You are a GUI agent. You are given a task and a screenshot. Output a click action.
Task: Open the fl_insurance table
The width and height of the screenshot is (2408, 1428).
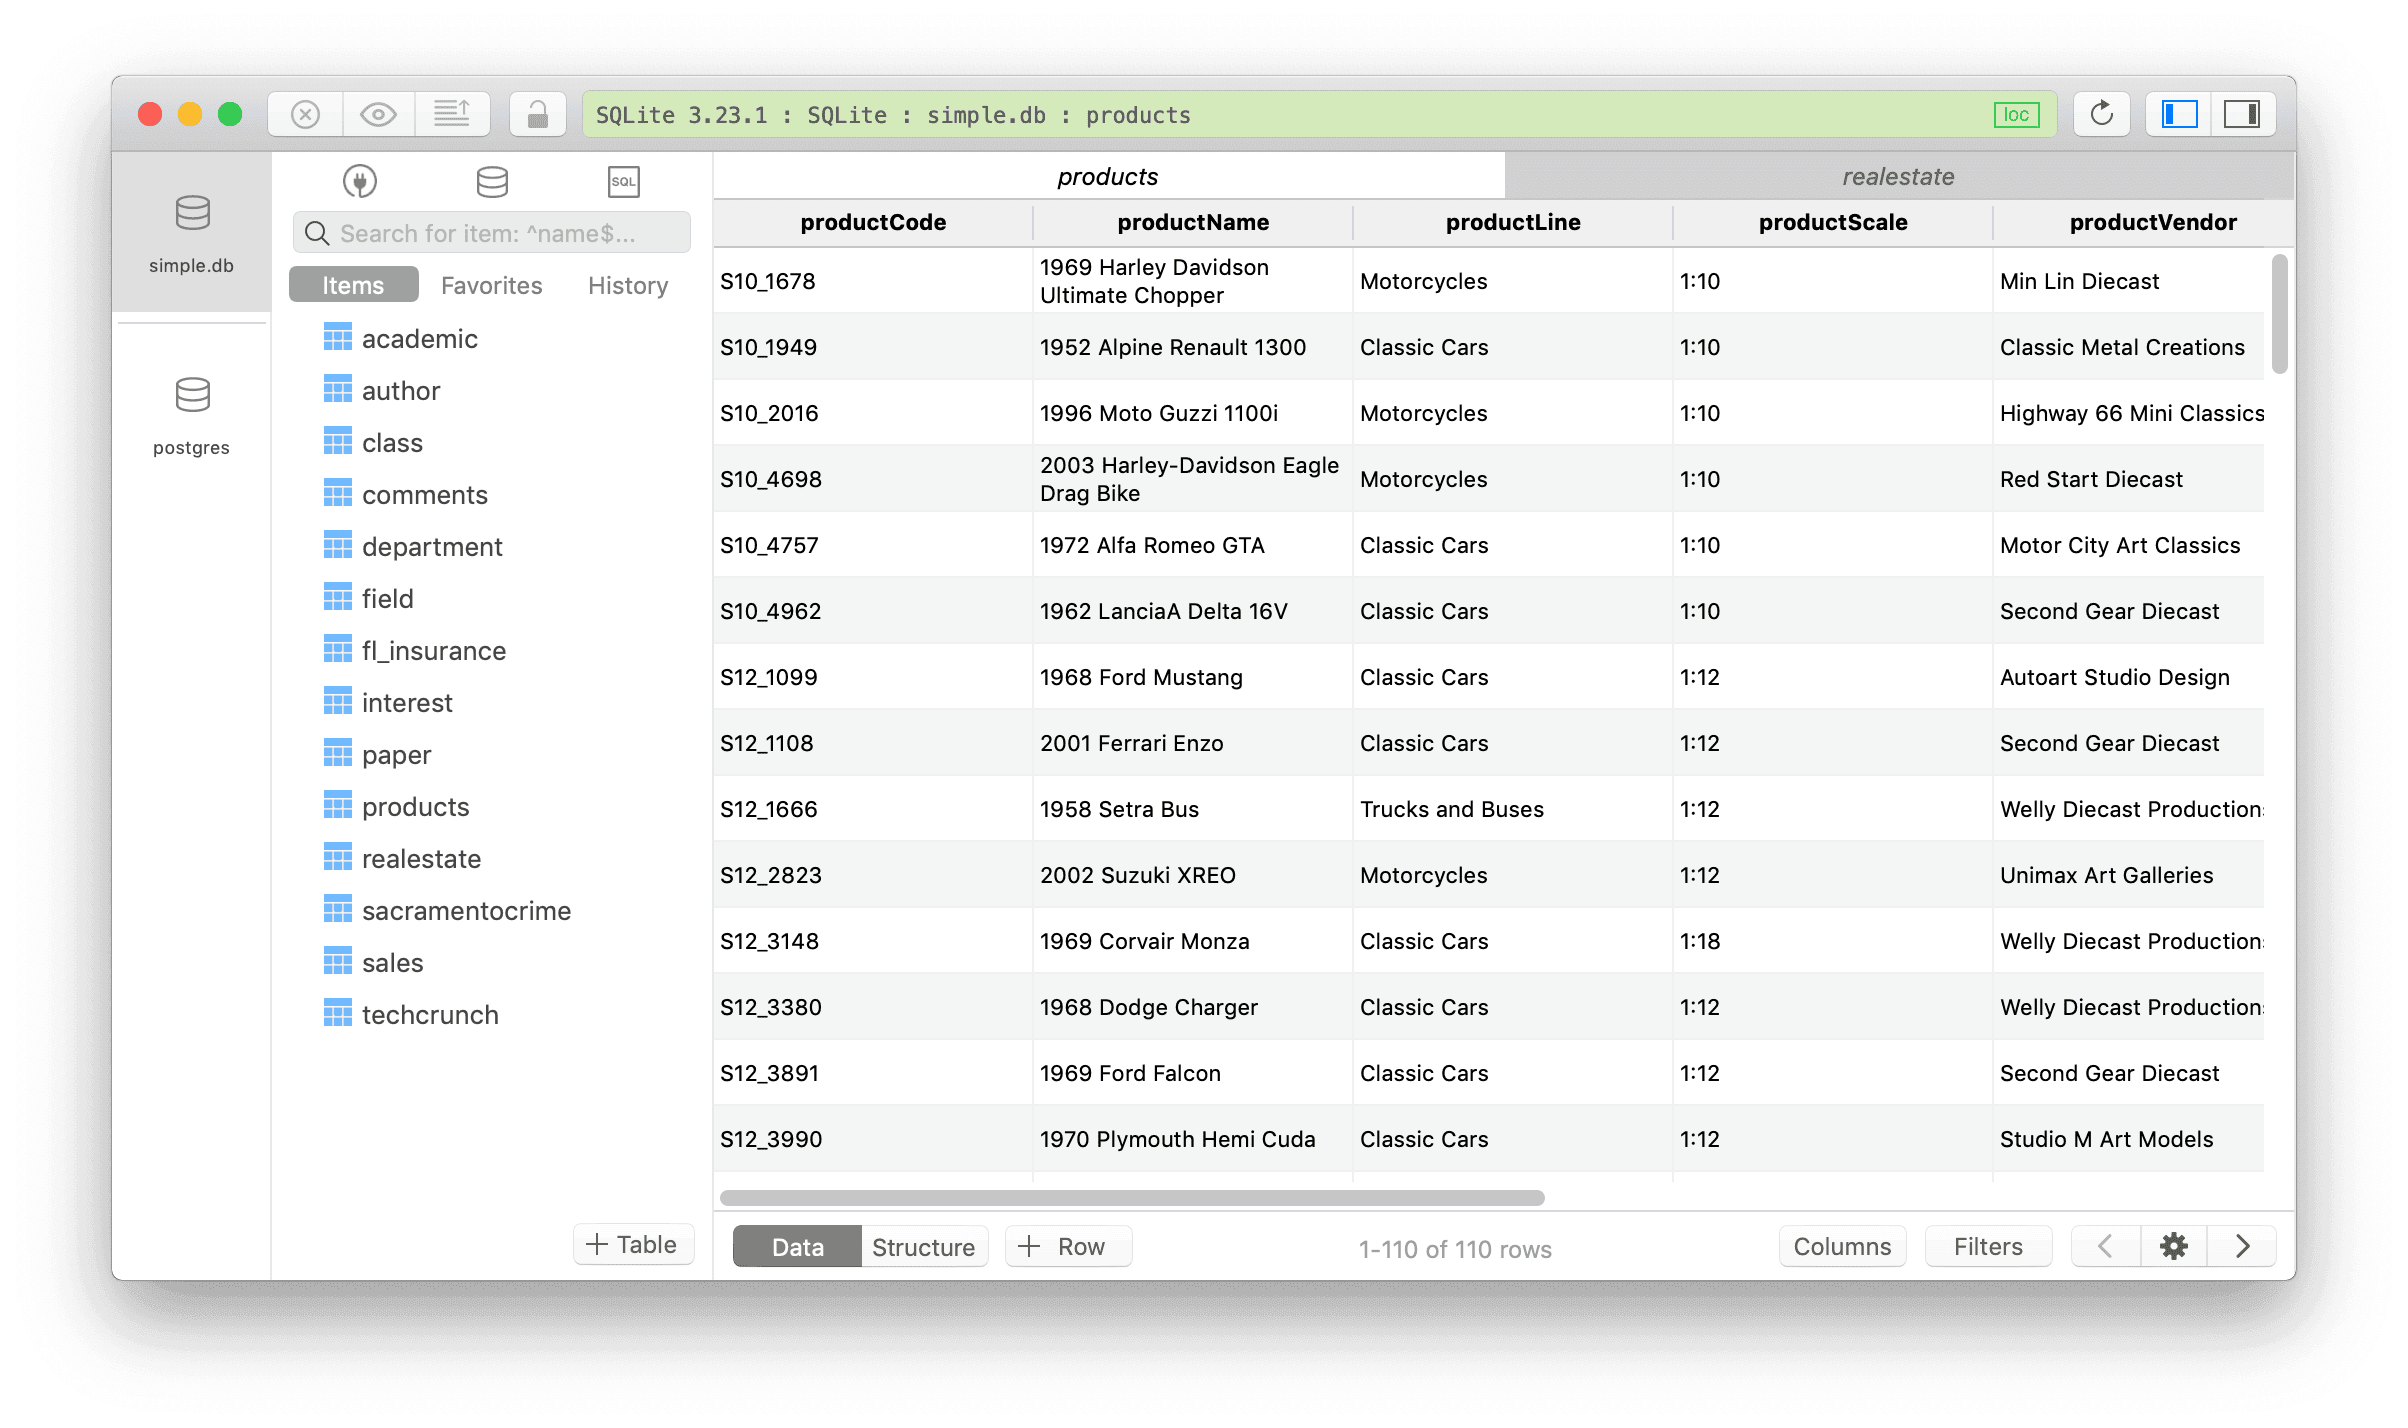tap(415, 651)
